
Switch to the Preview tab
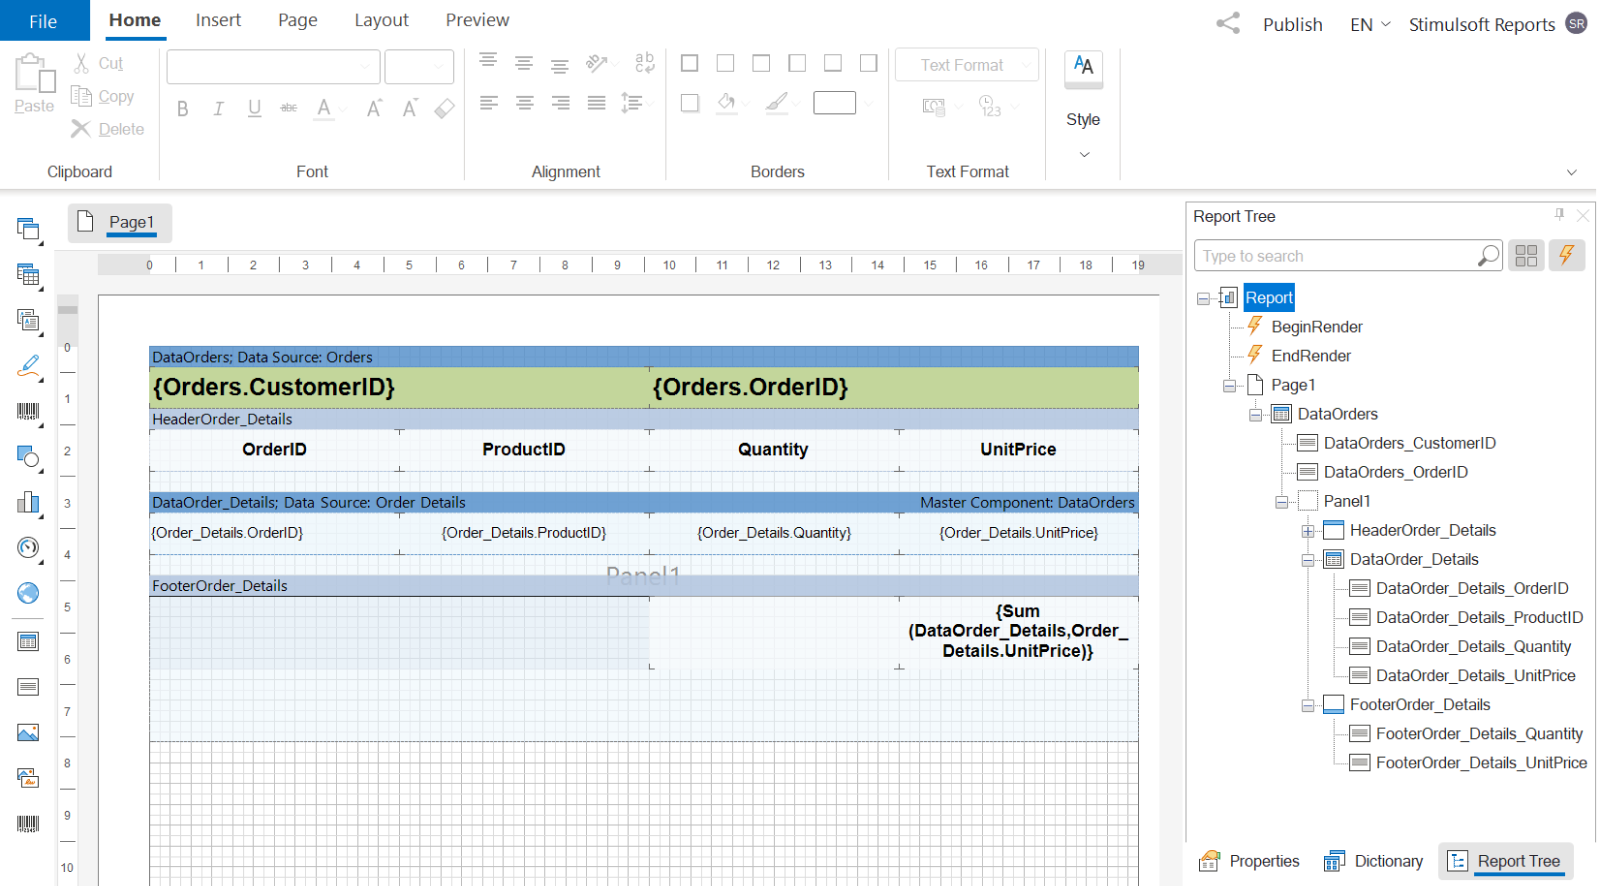(477, 20)
